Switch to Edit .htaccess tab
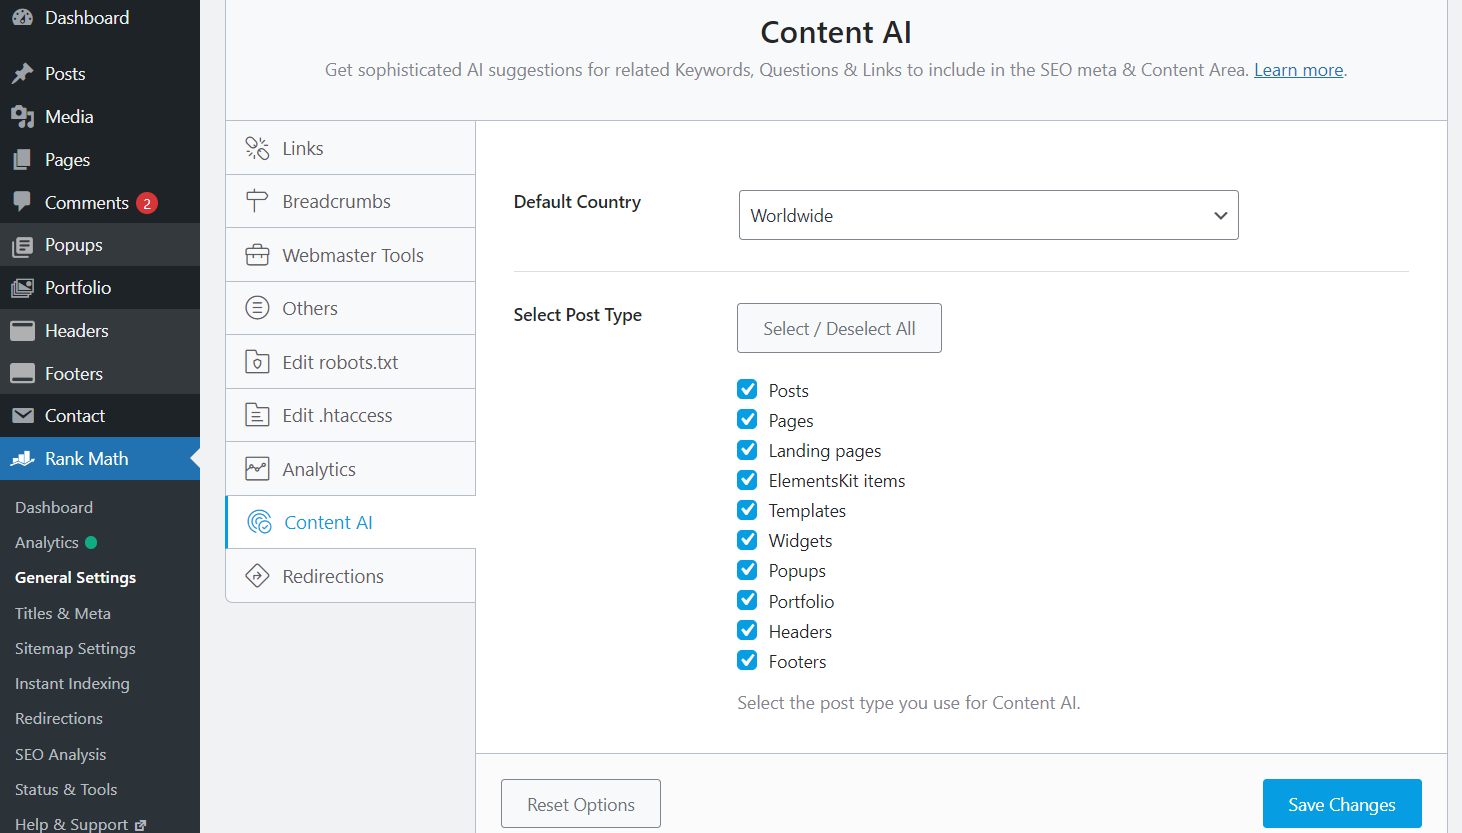The image size is (1462, 833). 350,415
